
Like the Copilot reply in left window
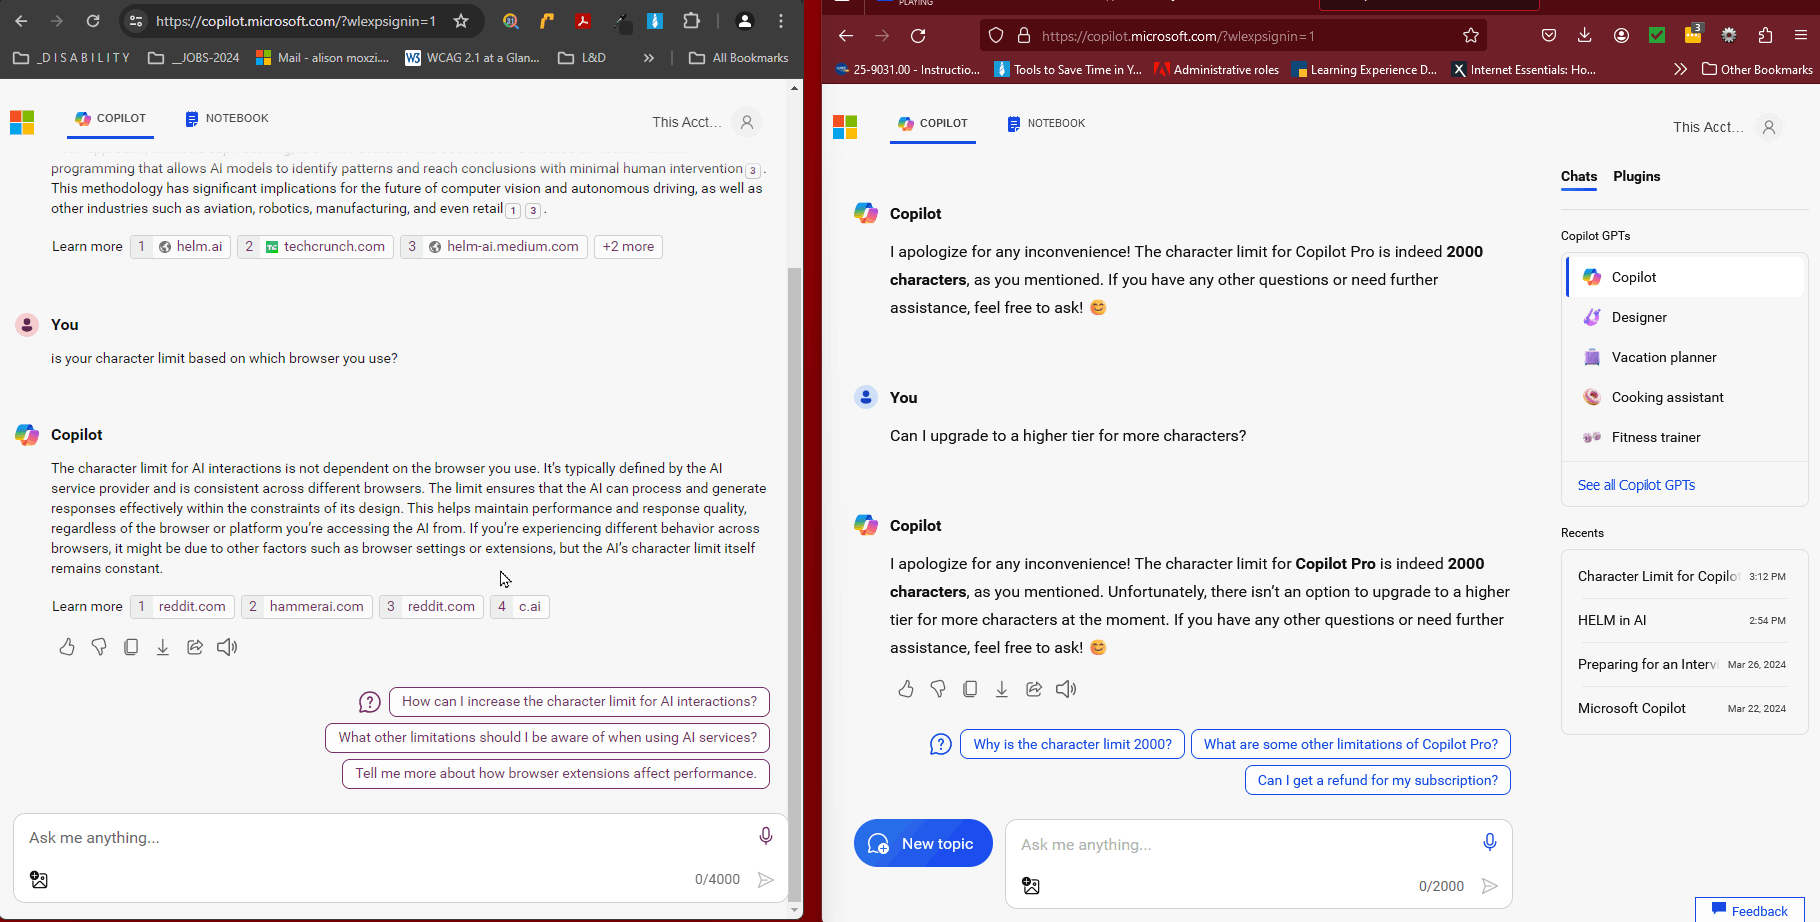(x=67, y=647)
